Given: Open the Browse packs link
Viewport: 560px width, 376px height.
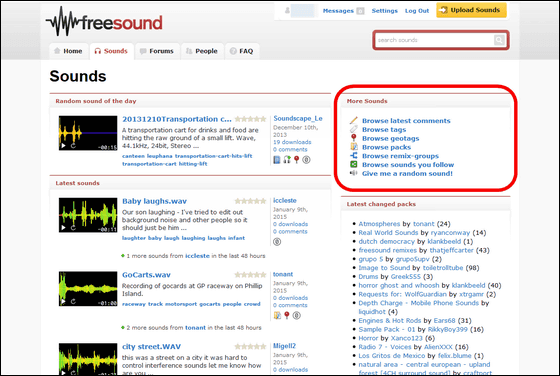Looking at the screenshot, I should [386, 147].
